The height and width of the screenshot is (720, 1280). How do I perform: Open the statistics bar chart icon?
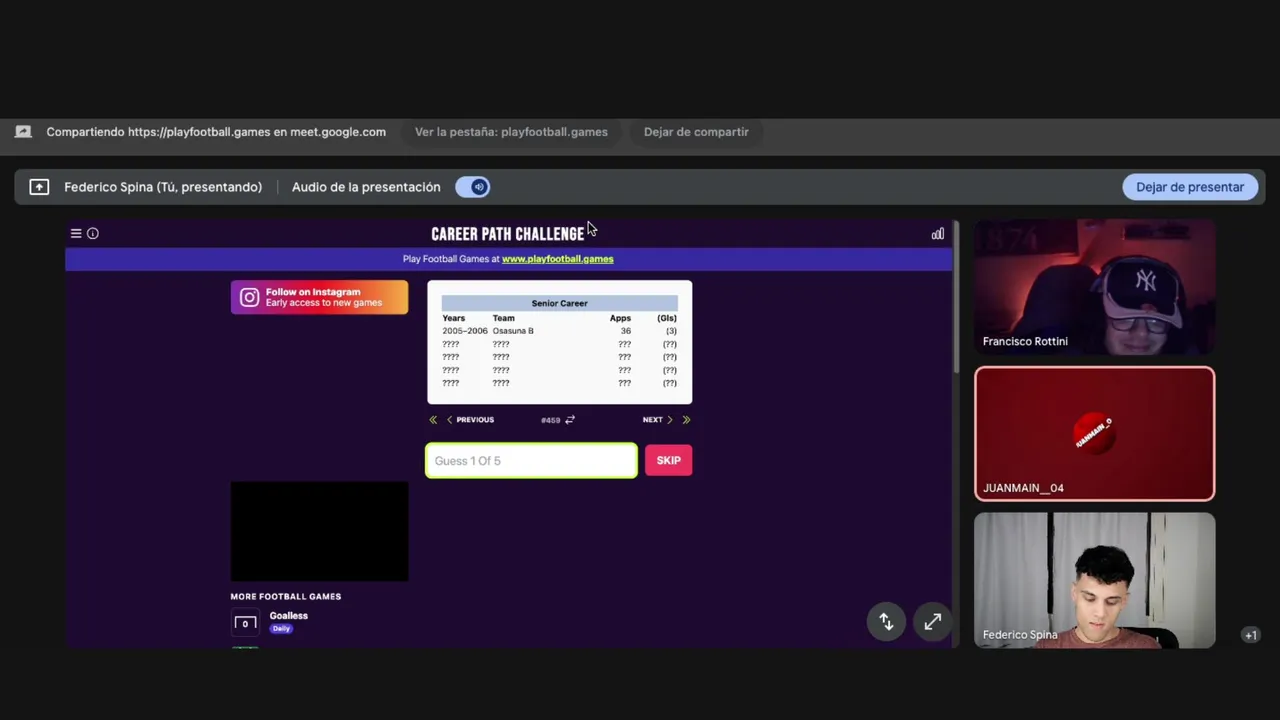click(x=937, y=234)
